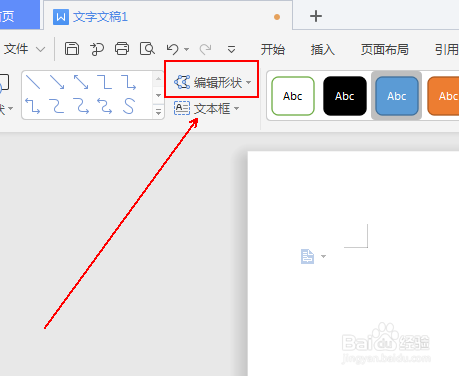Click the WPS document icon in tab
Viewport: 459px width, 376px height.
coord(61,17)
